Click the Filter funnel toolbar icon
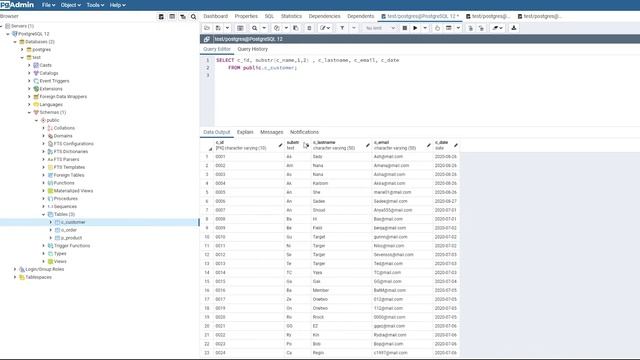Screen dimensions: 640x360 click(x=342, y=28)
